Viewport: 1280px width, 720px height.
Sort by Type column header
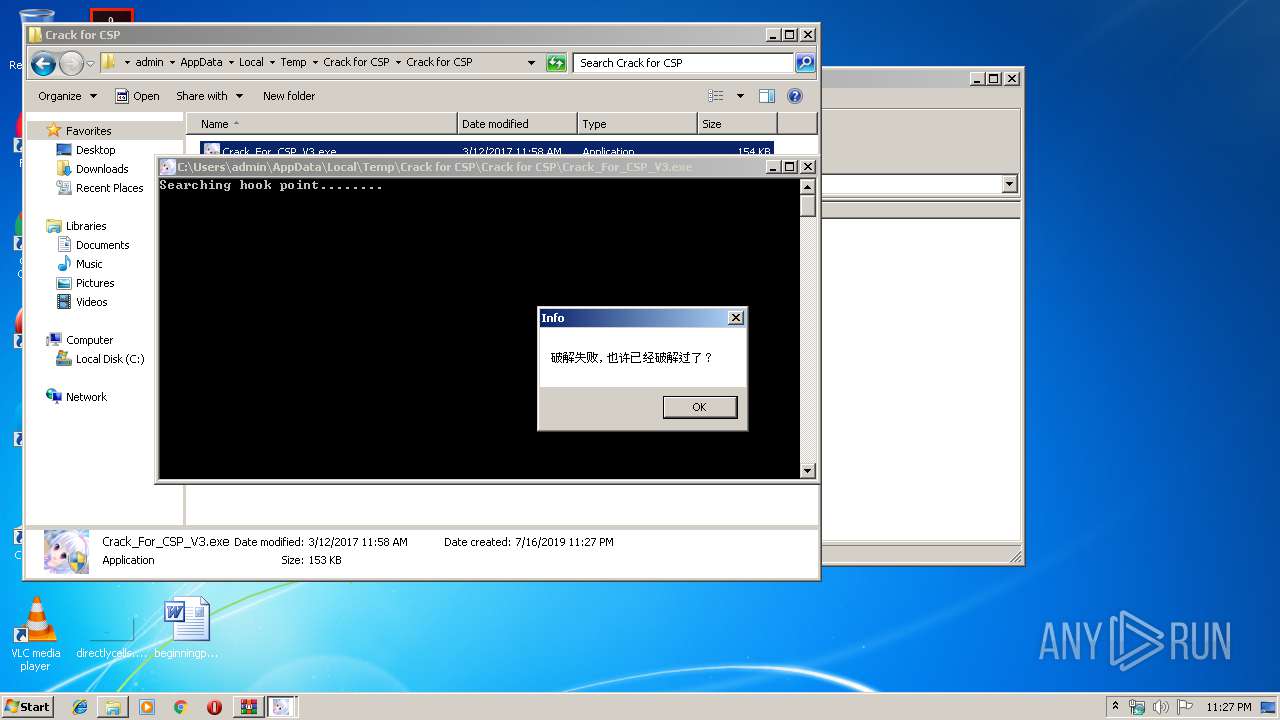(637, 124)
